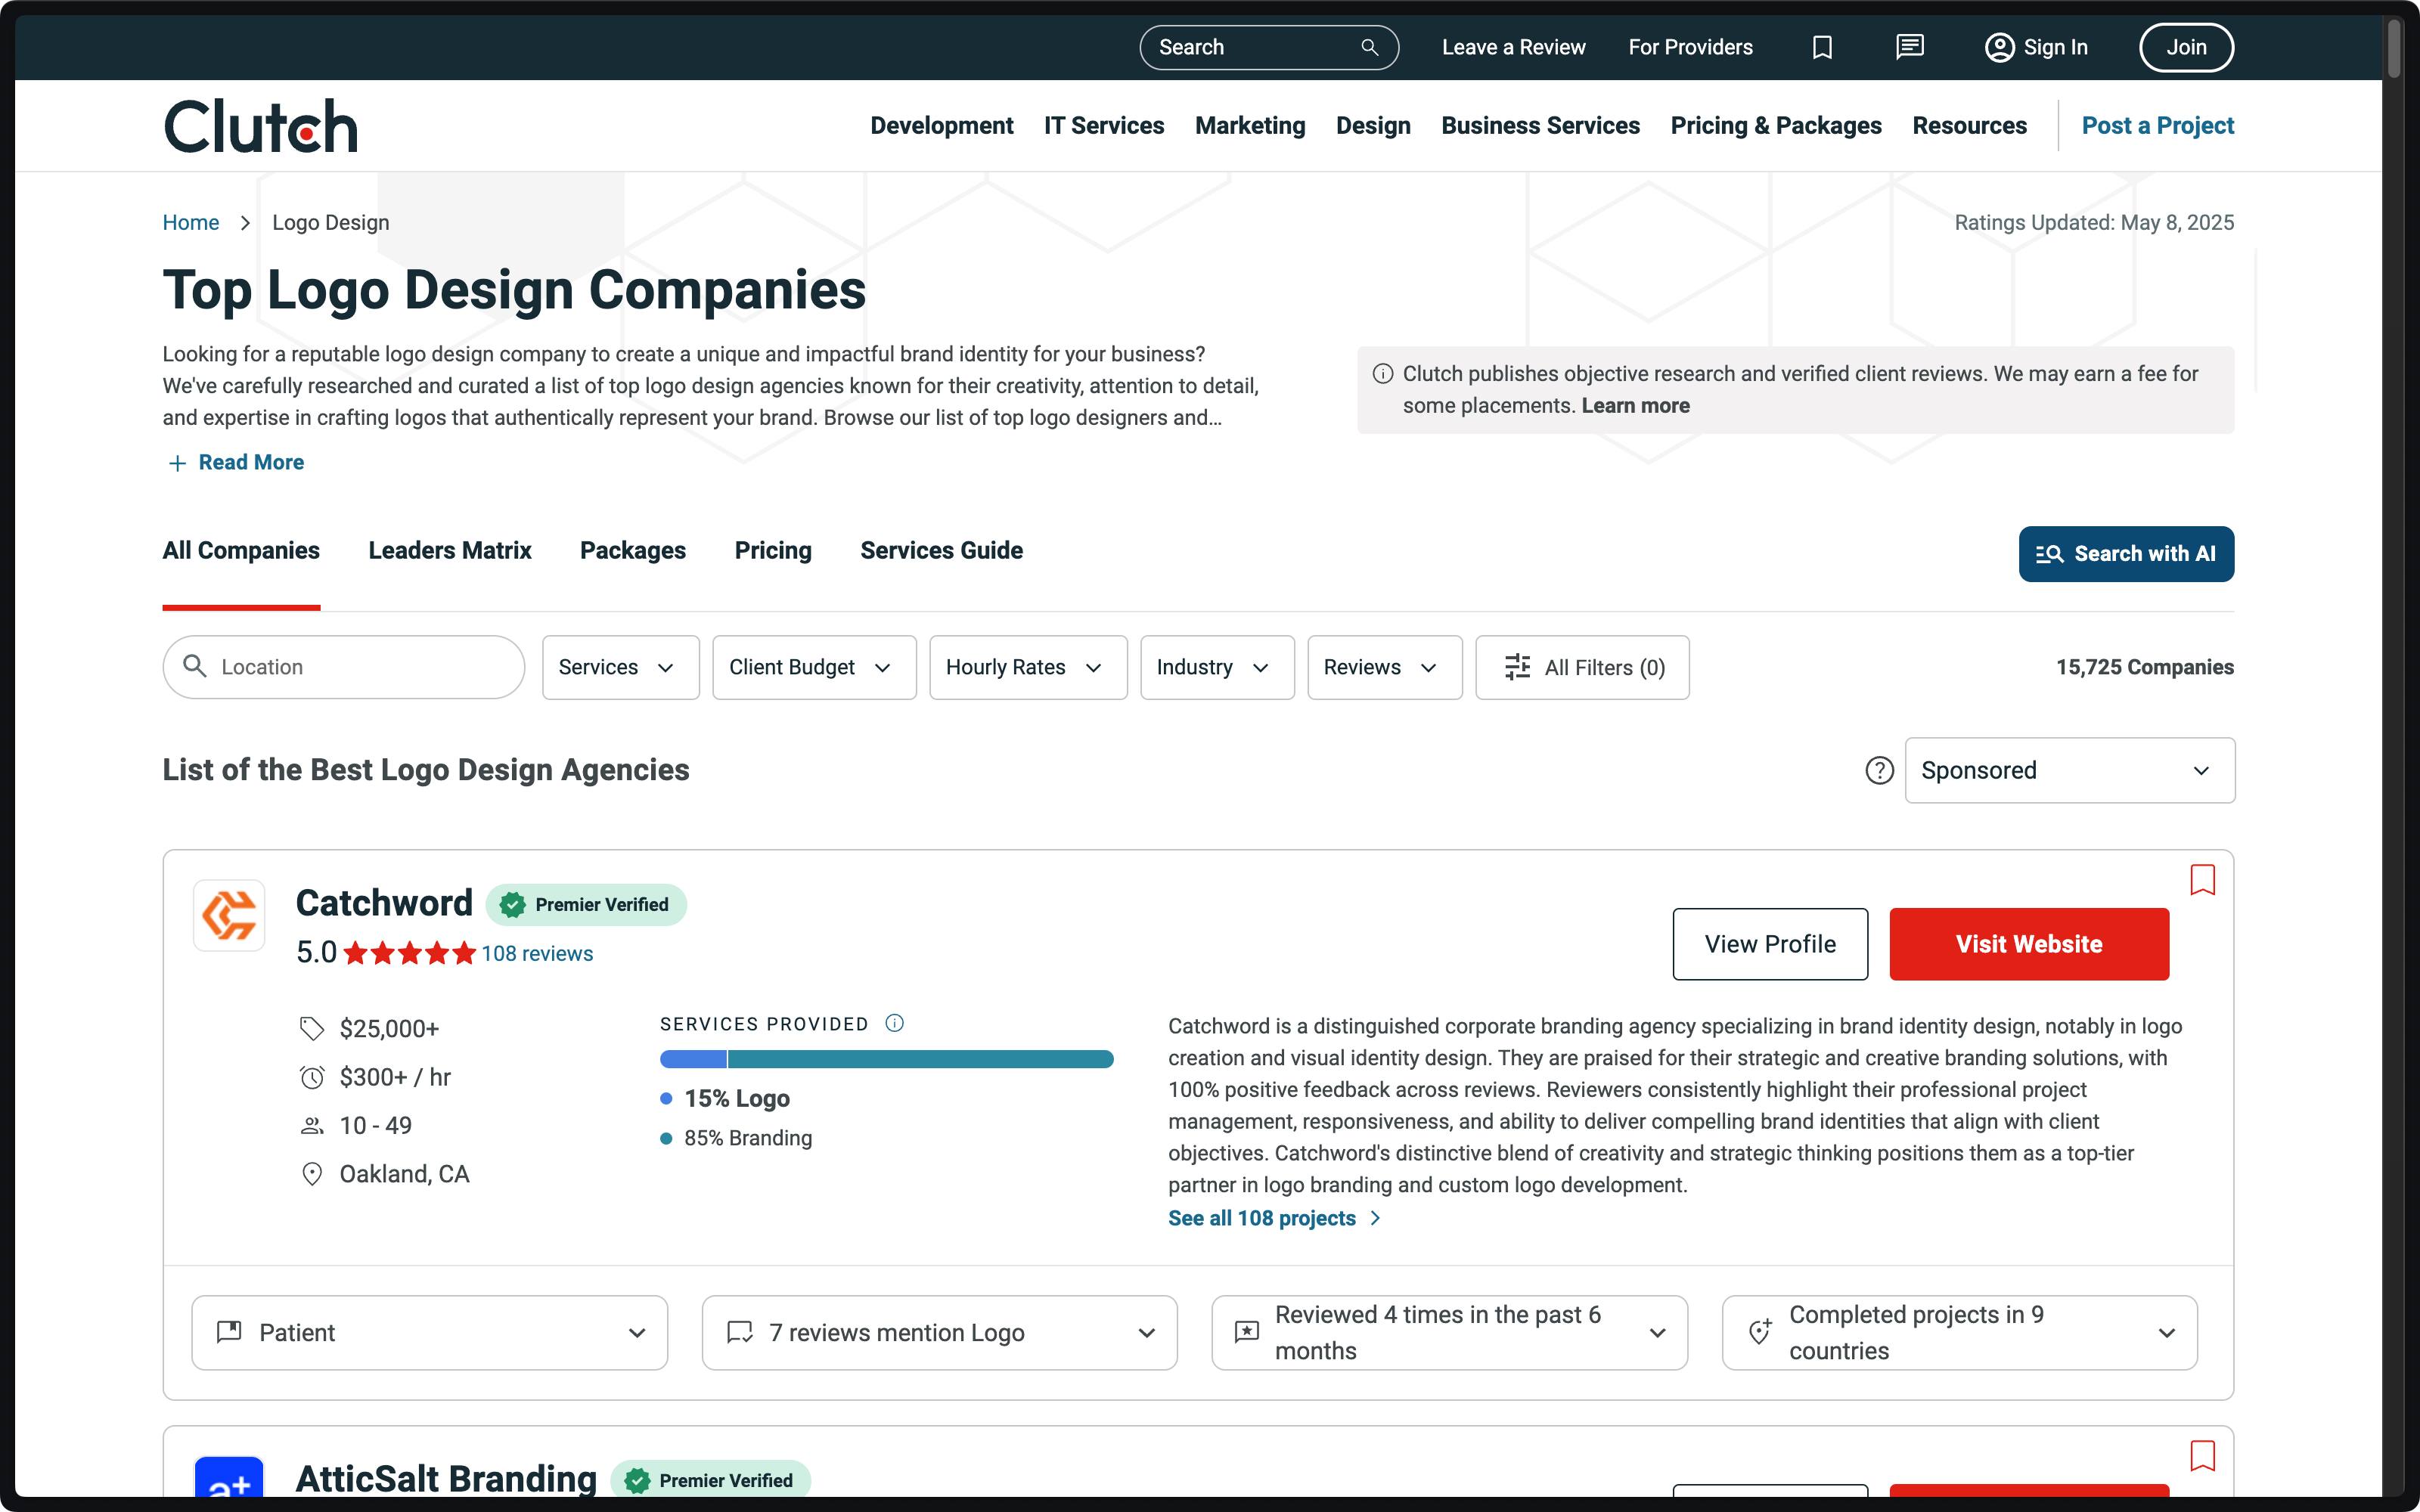Viewport: 2420px width, 1512px height.
Task: Open the 108 reviews link
Action: click(537, 954)
